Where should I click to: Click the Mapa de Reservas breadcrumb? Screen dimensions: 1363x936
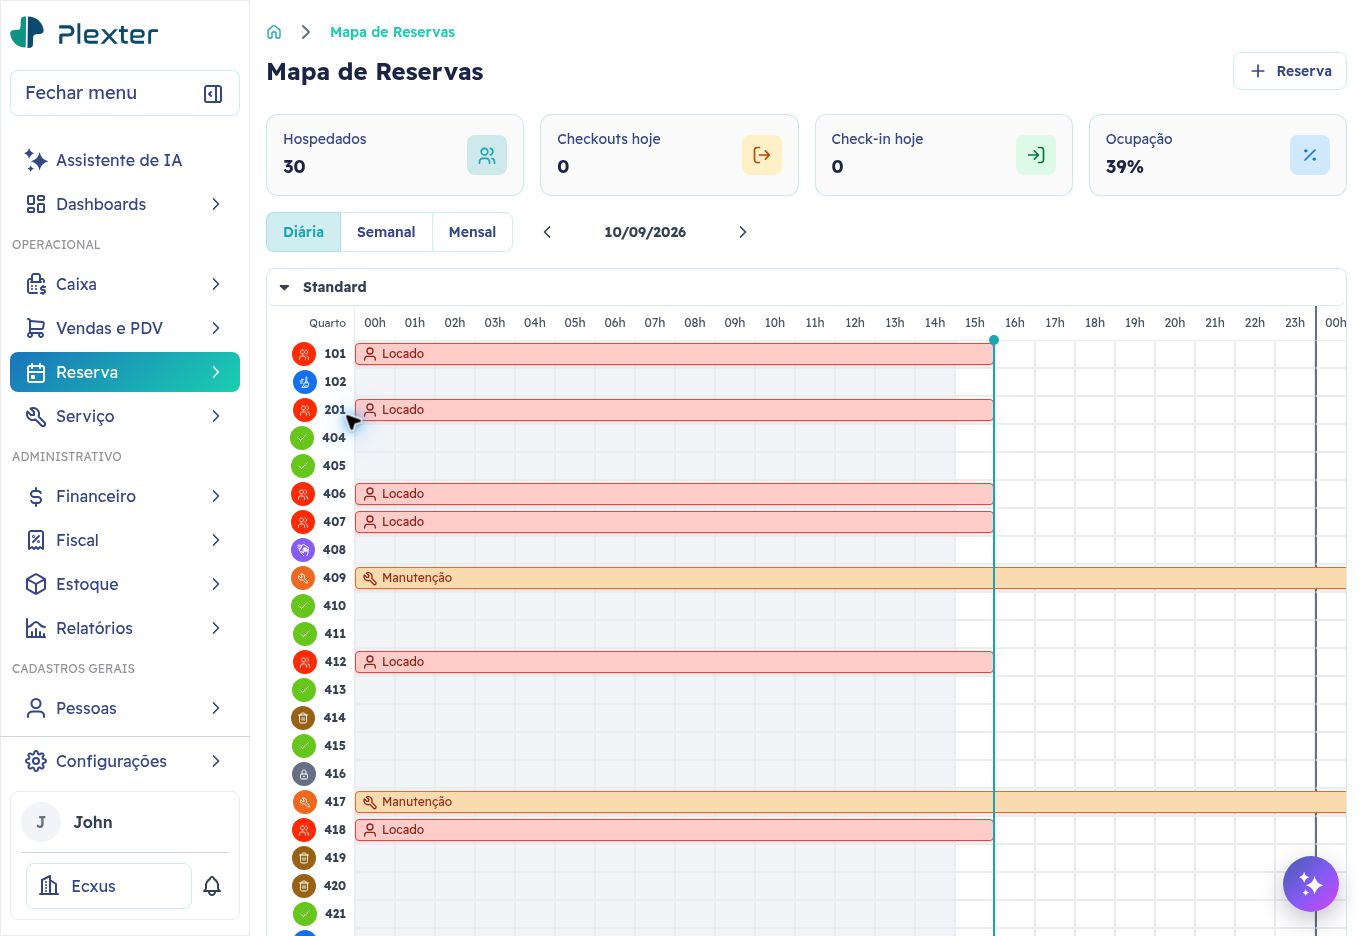392,32
